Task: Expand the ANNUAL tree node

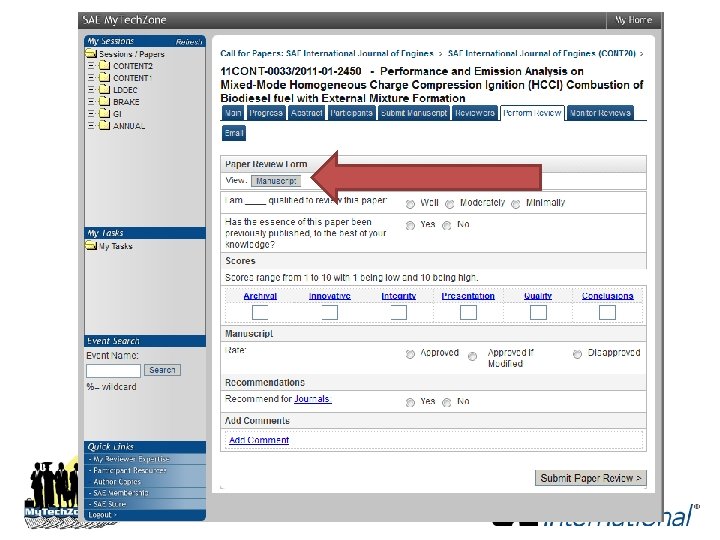Action: [91, 126]
